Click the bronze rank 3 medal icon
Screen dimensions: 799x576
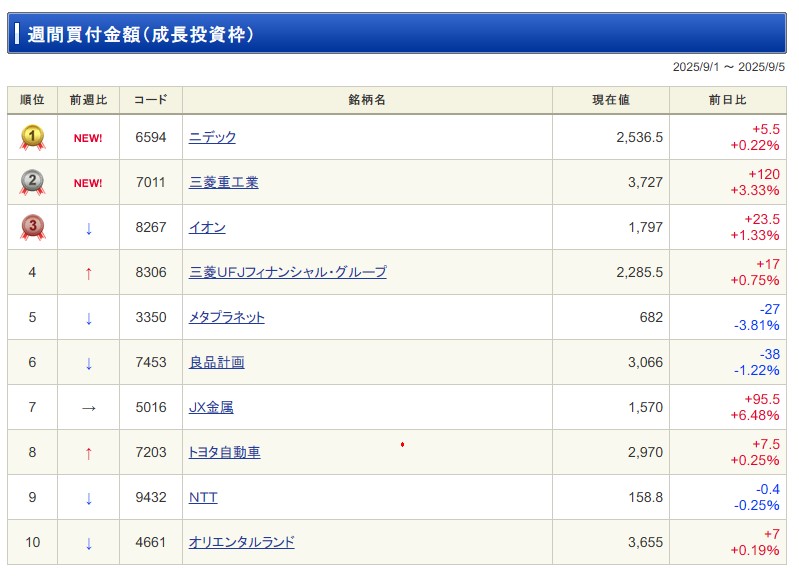(x=33, y=227)
